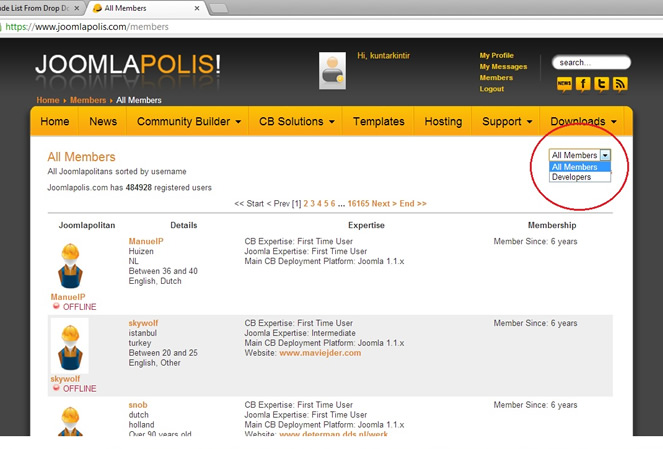Switch to the first browser tab

point(40,8)
